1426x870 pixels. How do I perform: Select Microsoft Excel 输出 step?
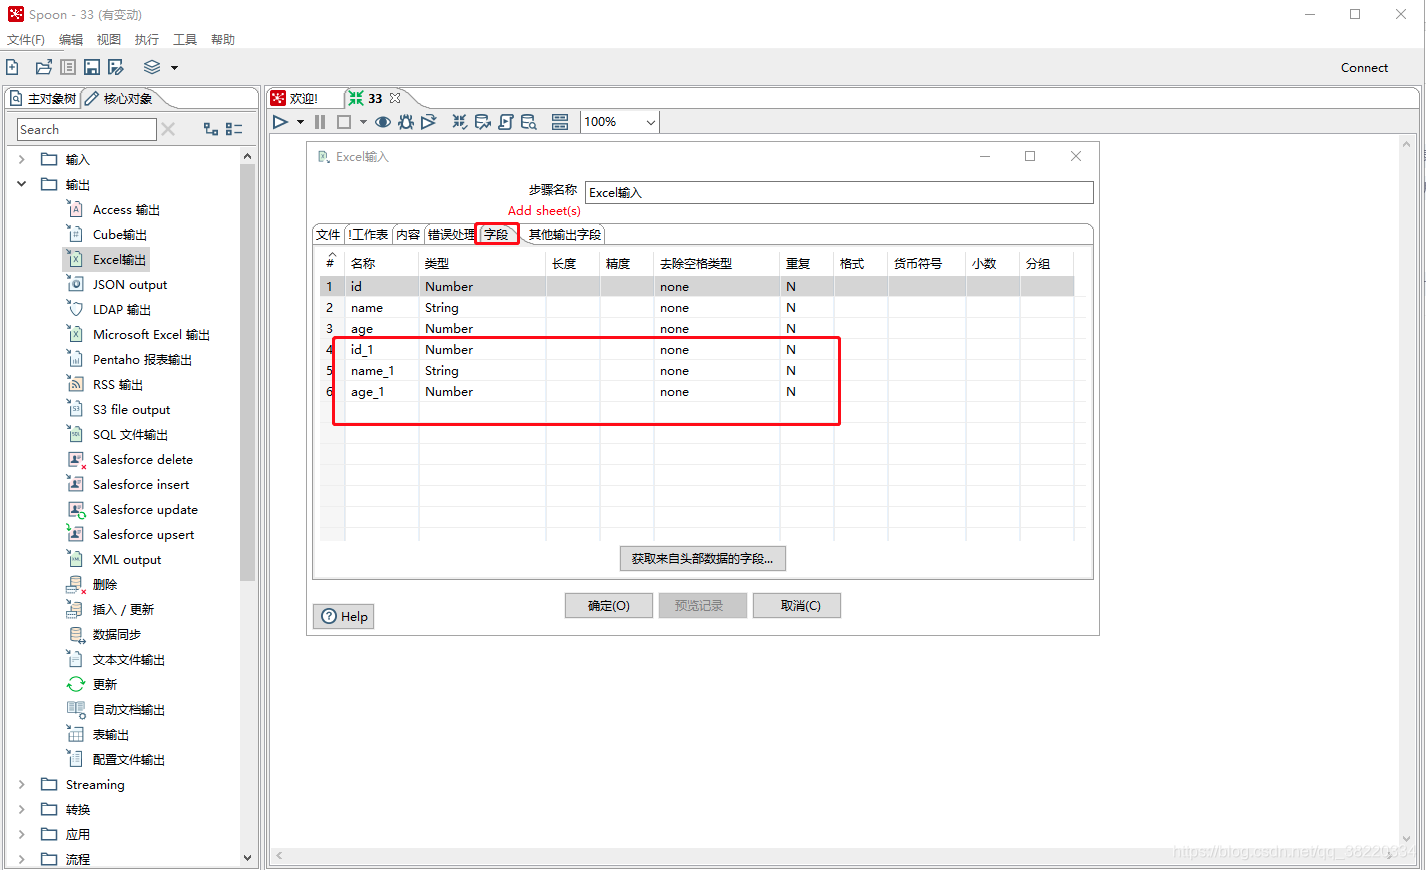pos(151,334)
